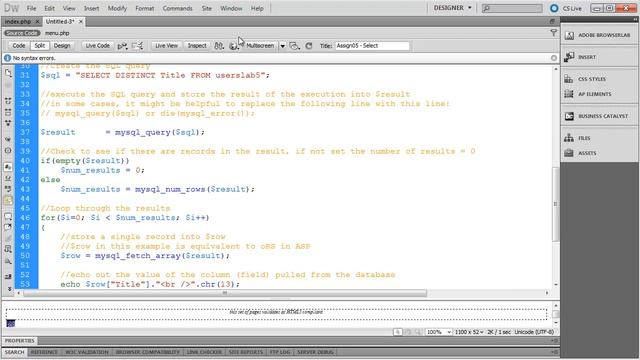Screen dimensions: 640x360
Task: Click the Refresh Design View icon
Action: 309,46
